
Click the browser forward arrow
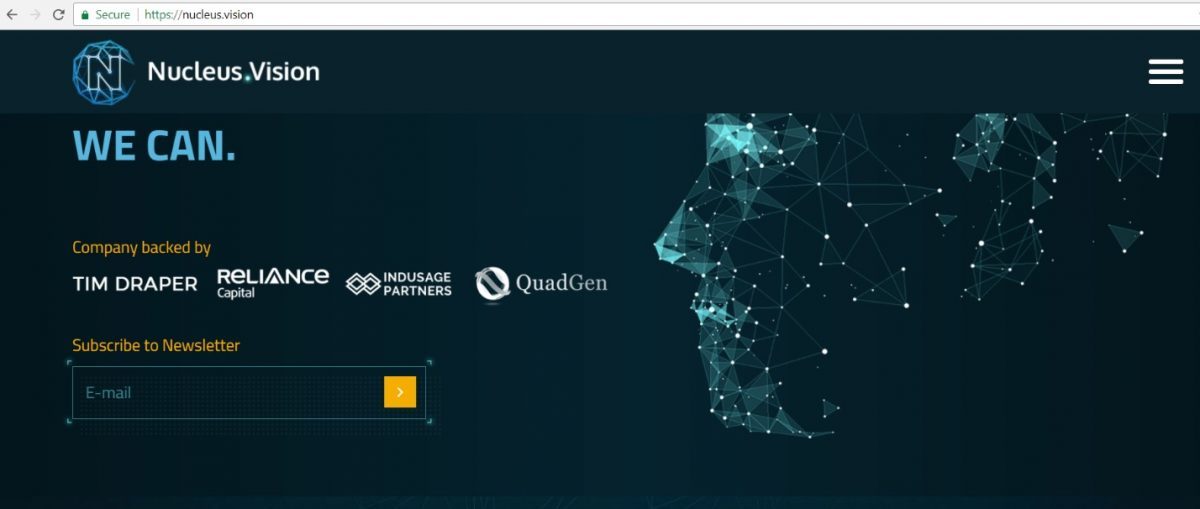coord(36,15)
